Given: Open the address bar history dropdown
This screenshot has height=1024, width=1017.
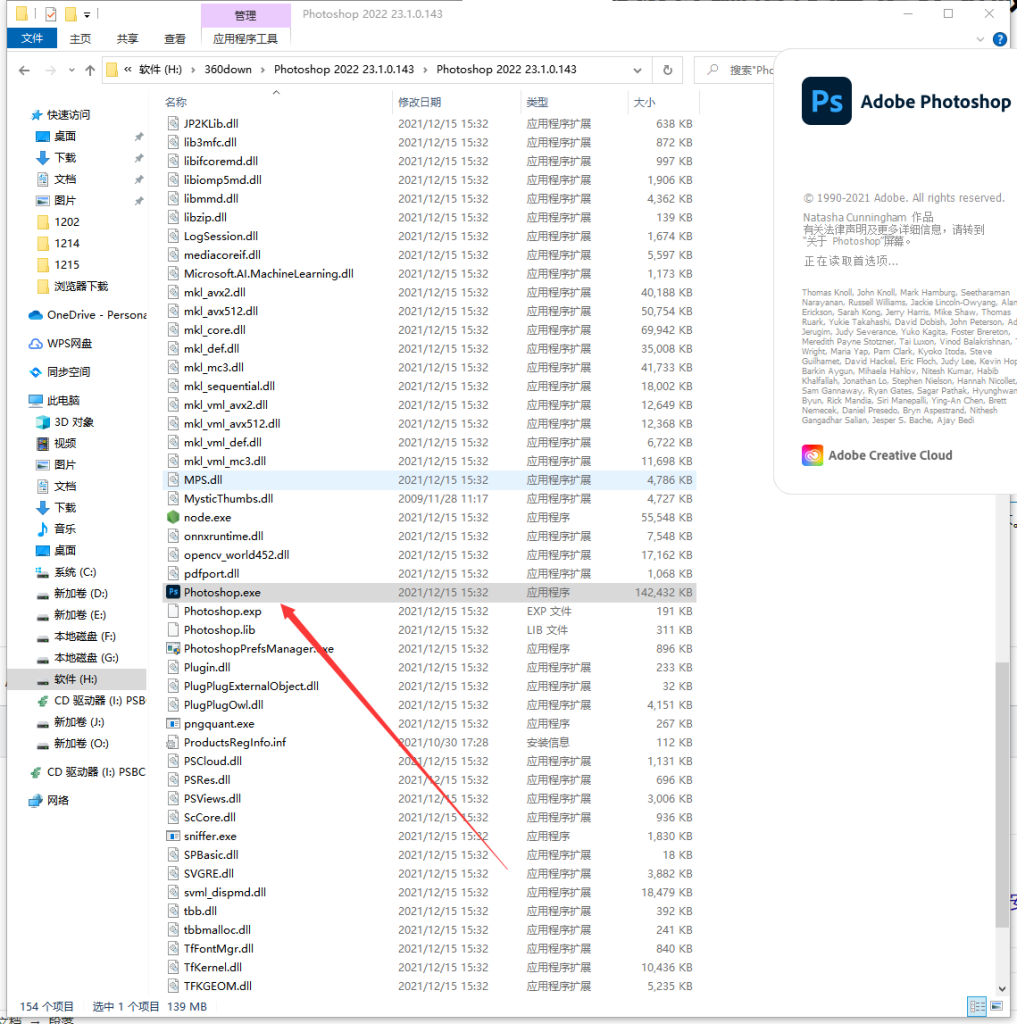Looking at the screenshot, I should click(639, 70).
